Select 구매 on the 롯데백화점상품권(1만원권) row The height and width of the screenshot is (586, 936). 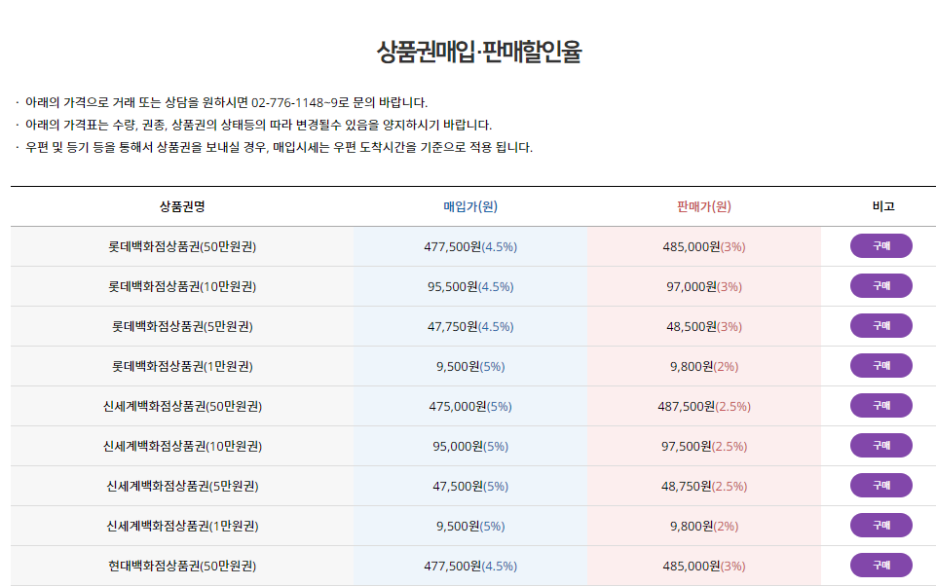pyautogui.click(x=881, y=366)
